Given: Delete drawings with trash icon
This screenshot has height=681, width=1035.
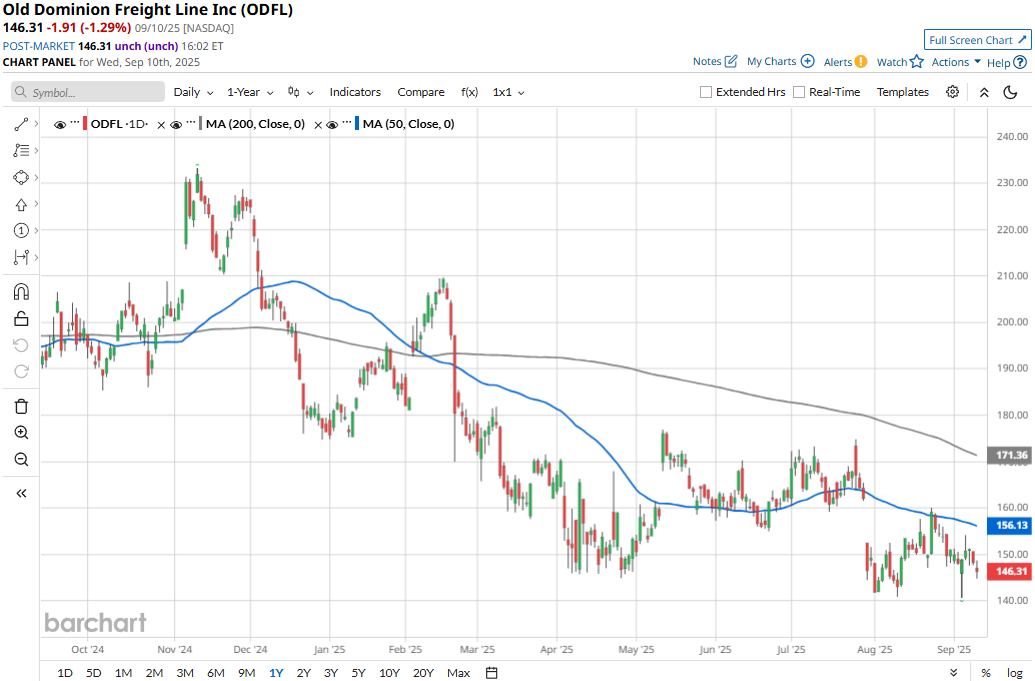Looking at the screenshot, I should (21, 406).
